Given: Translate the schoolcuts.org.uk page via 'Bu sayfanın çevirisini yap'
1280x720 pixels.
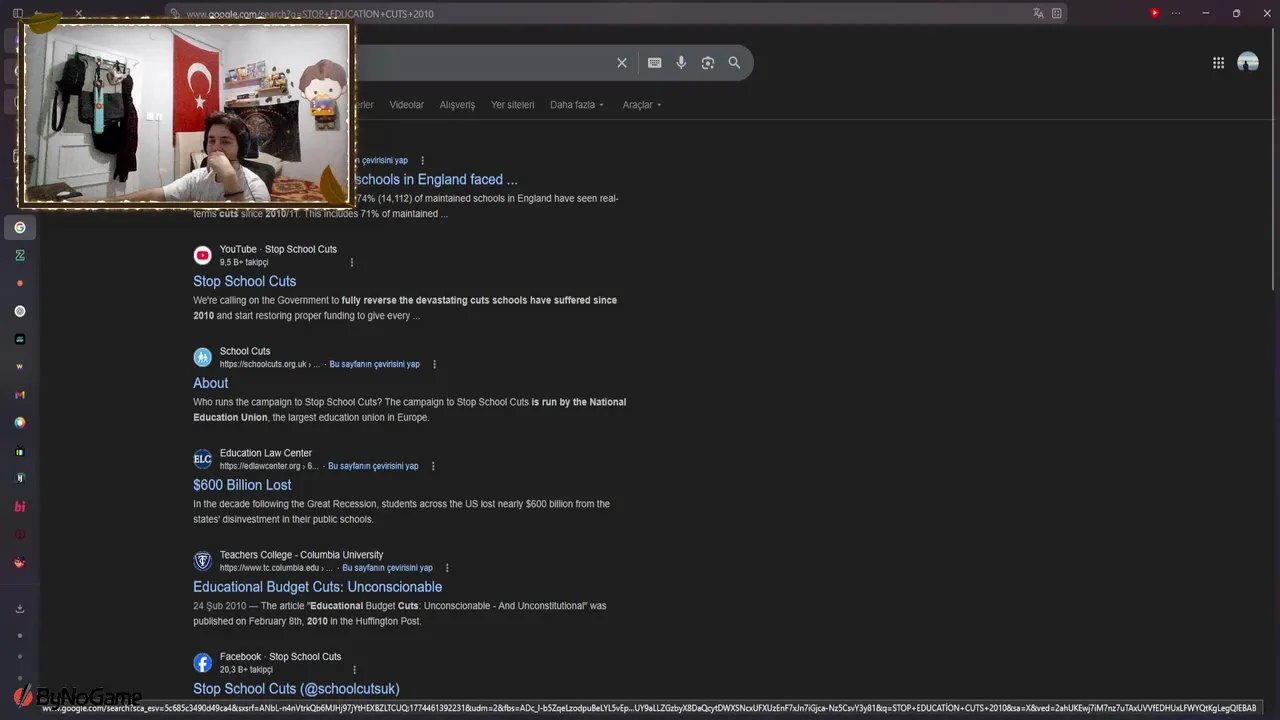Looking at the screenshot, I should (x=374, y=364).
